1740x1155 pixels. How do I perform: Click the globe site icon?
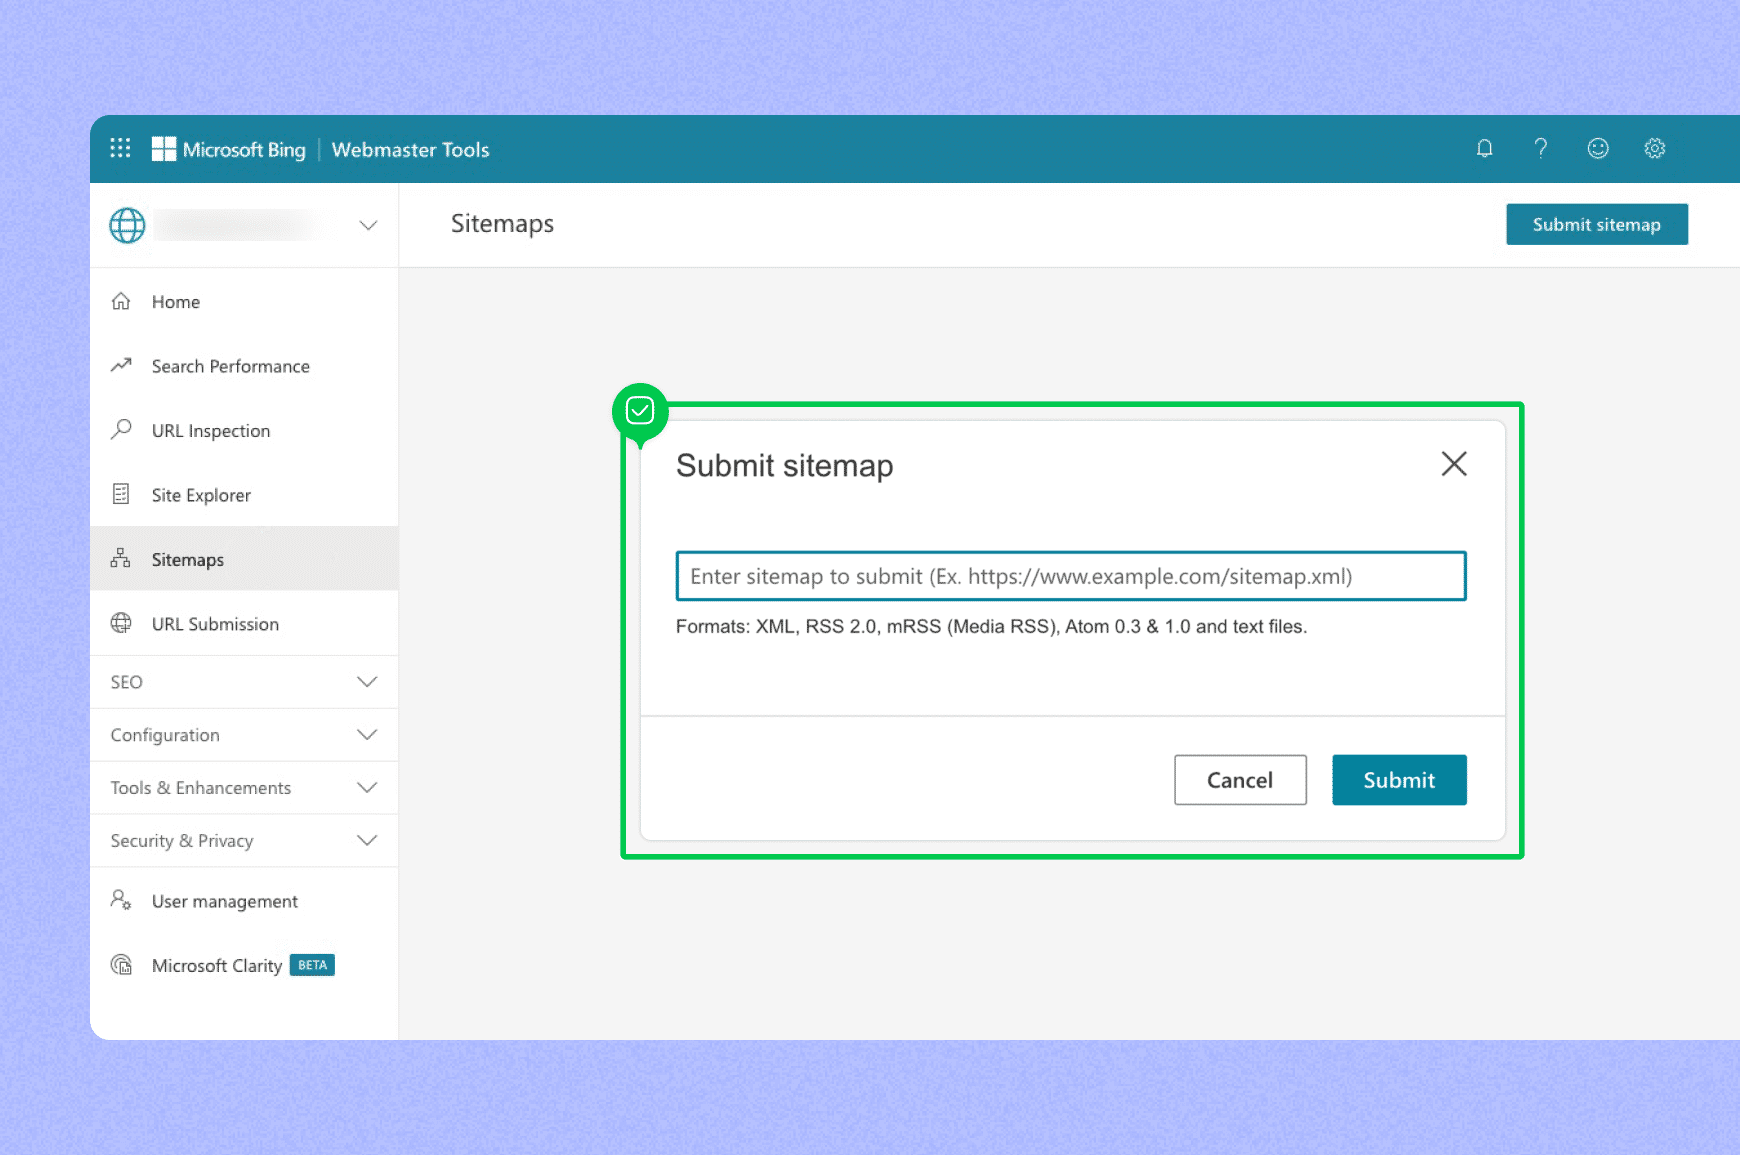point(127,226)
